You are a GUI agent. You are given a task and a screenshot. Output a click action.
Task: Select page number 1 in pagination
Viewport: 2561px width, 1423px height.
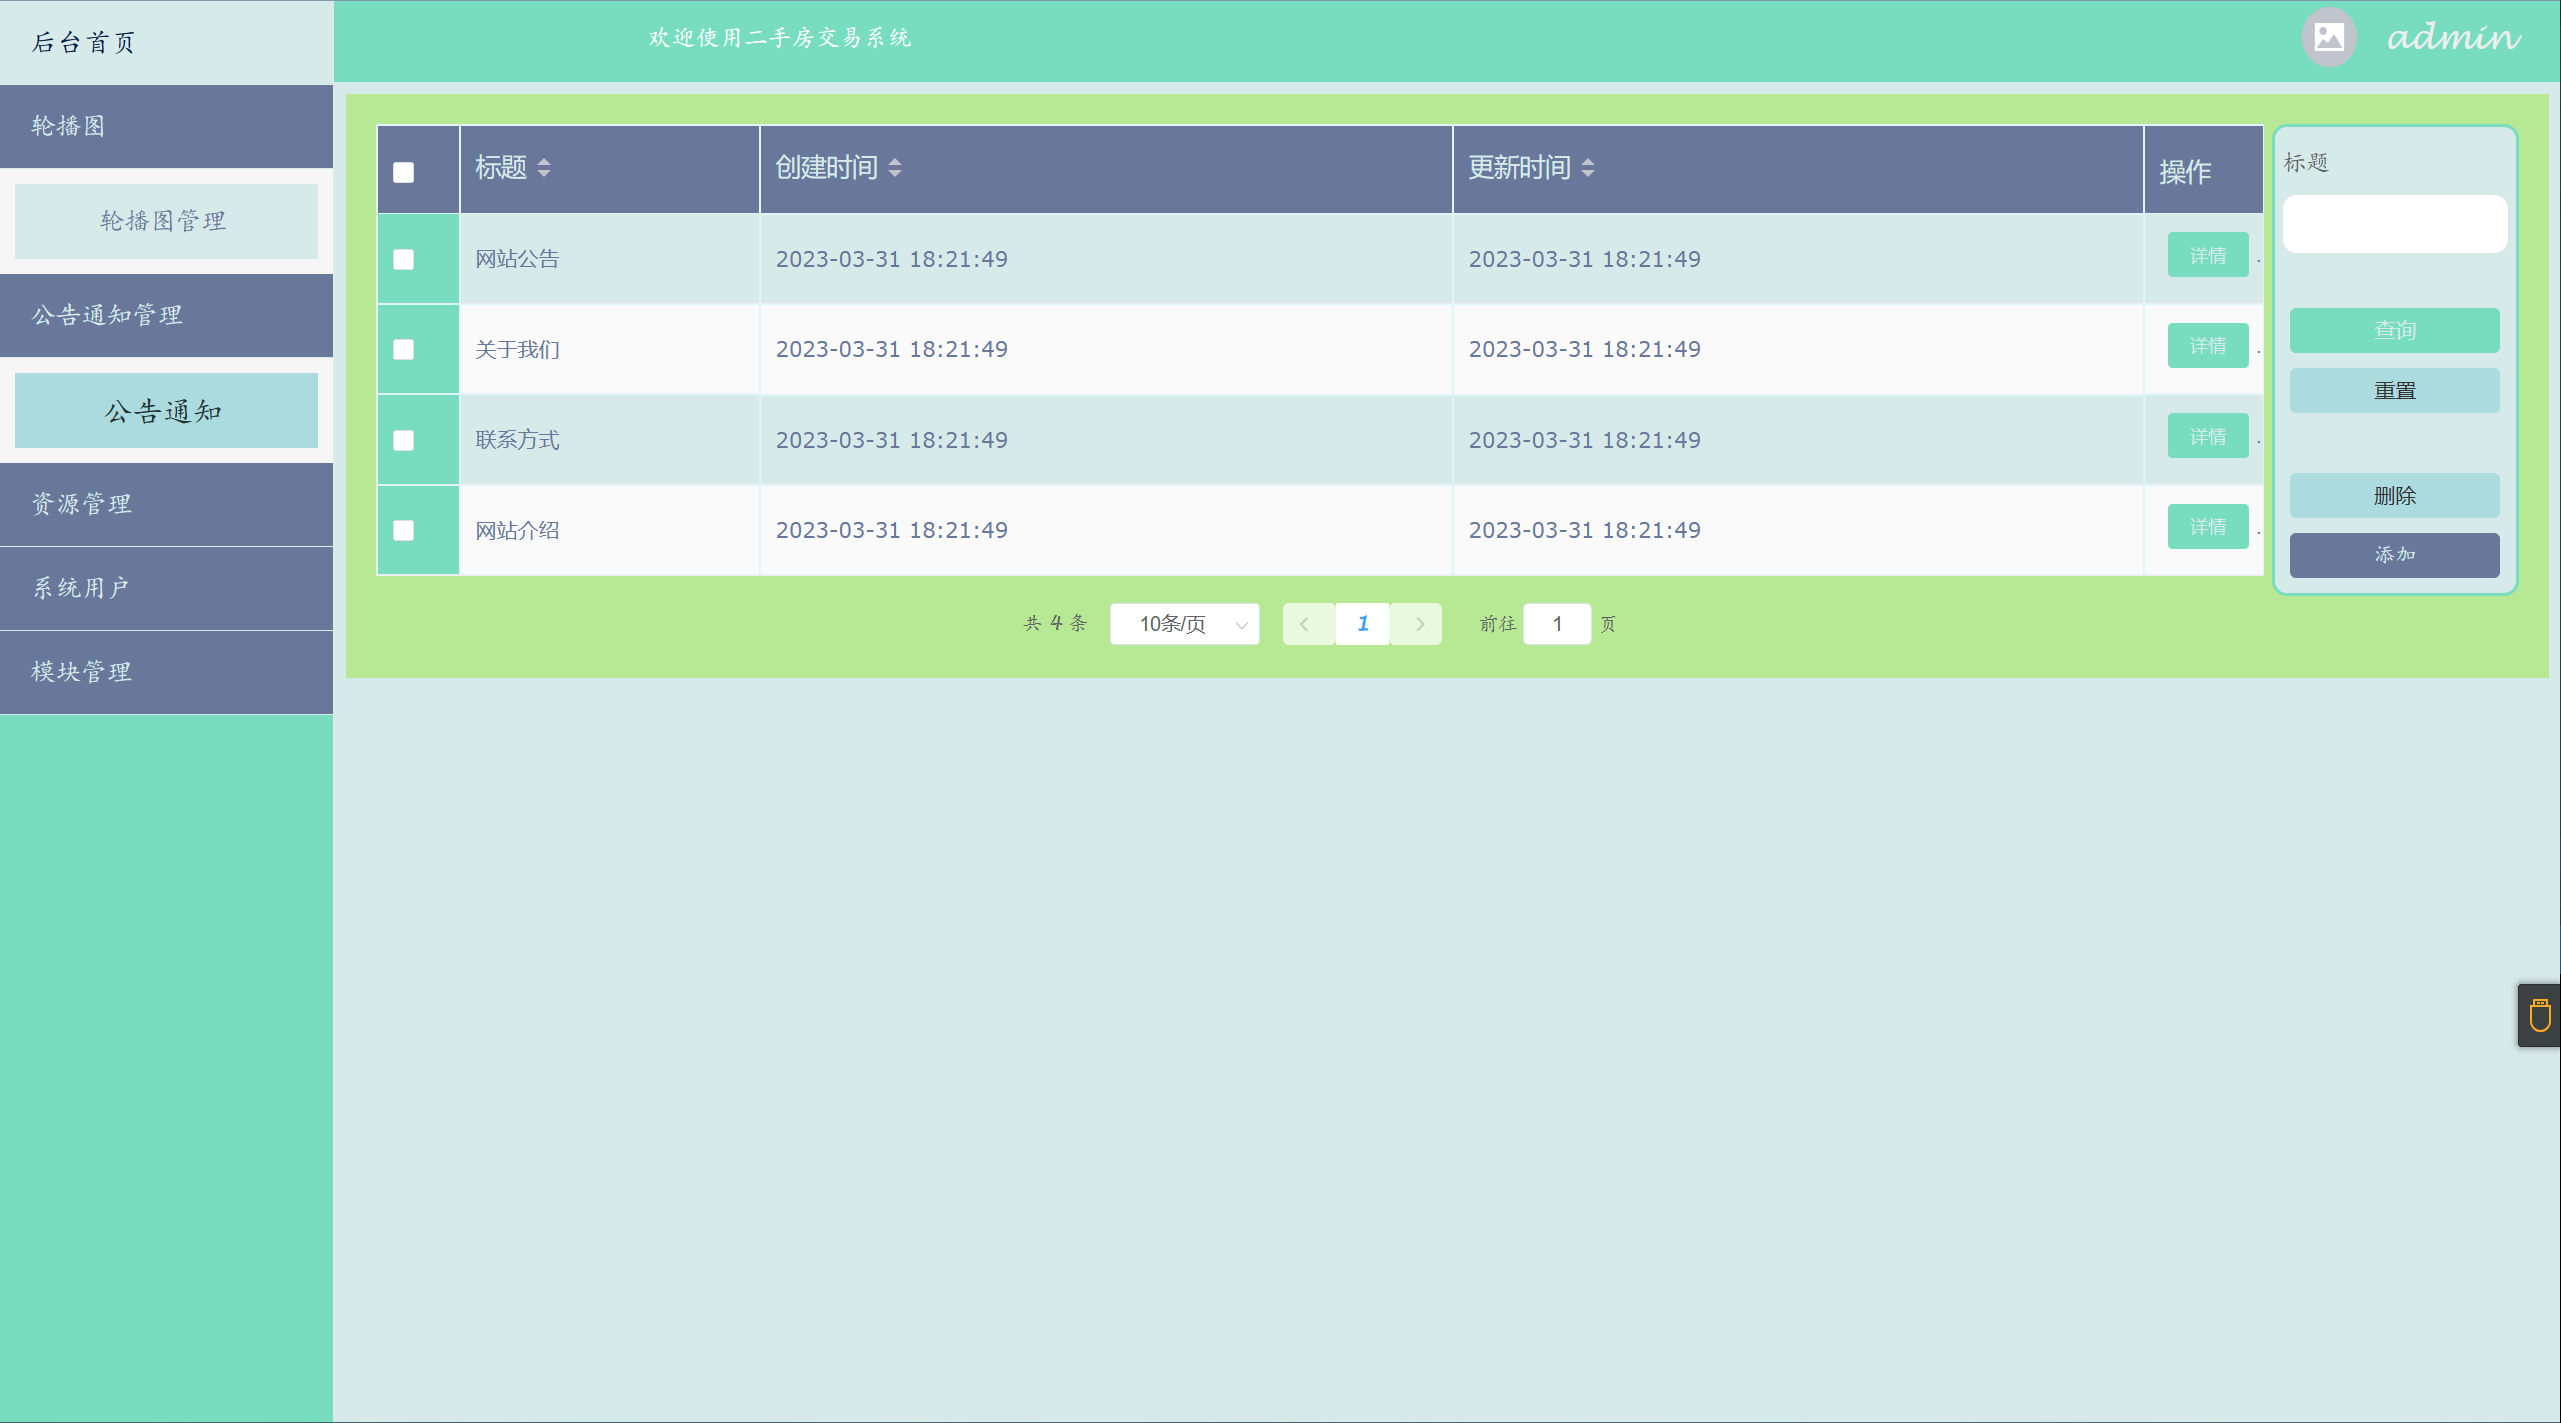(x=1362, y=624)
